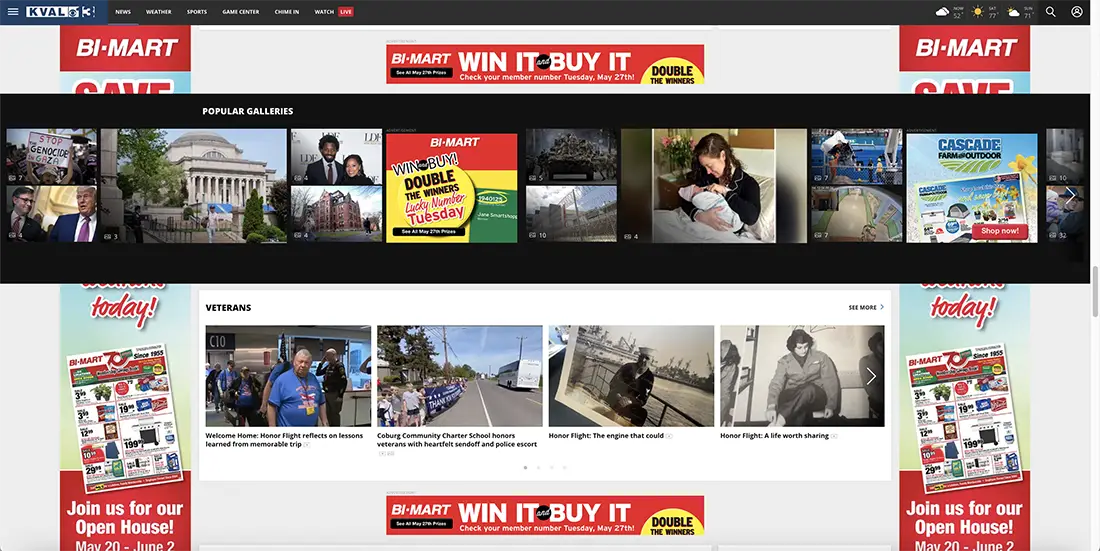1100x551 pixels.
Task: Open the LDF event couple gallery
Action: 336,156
